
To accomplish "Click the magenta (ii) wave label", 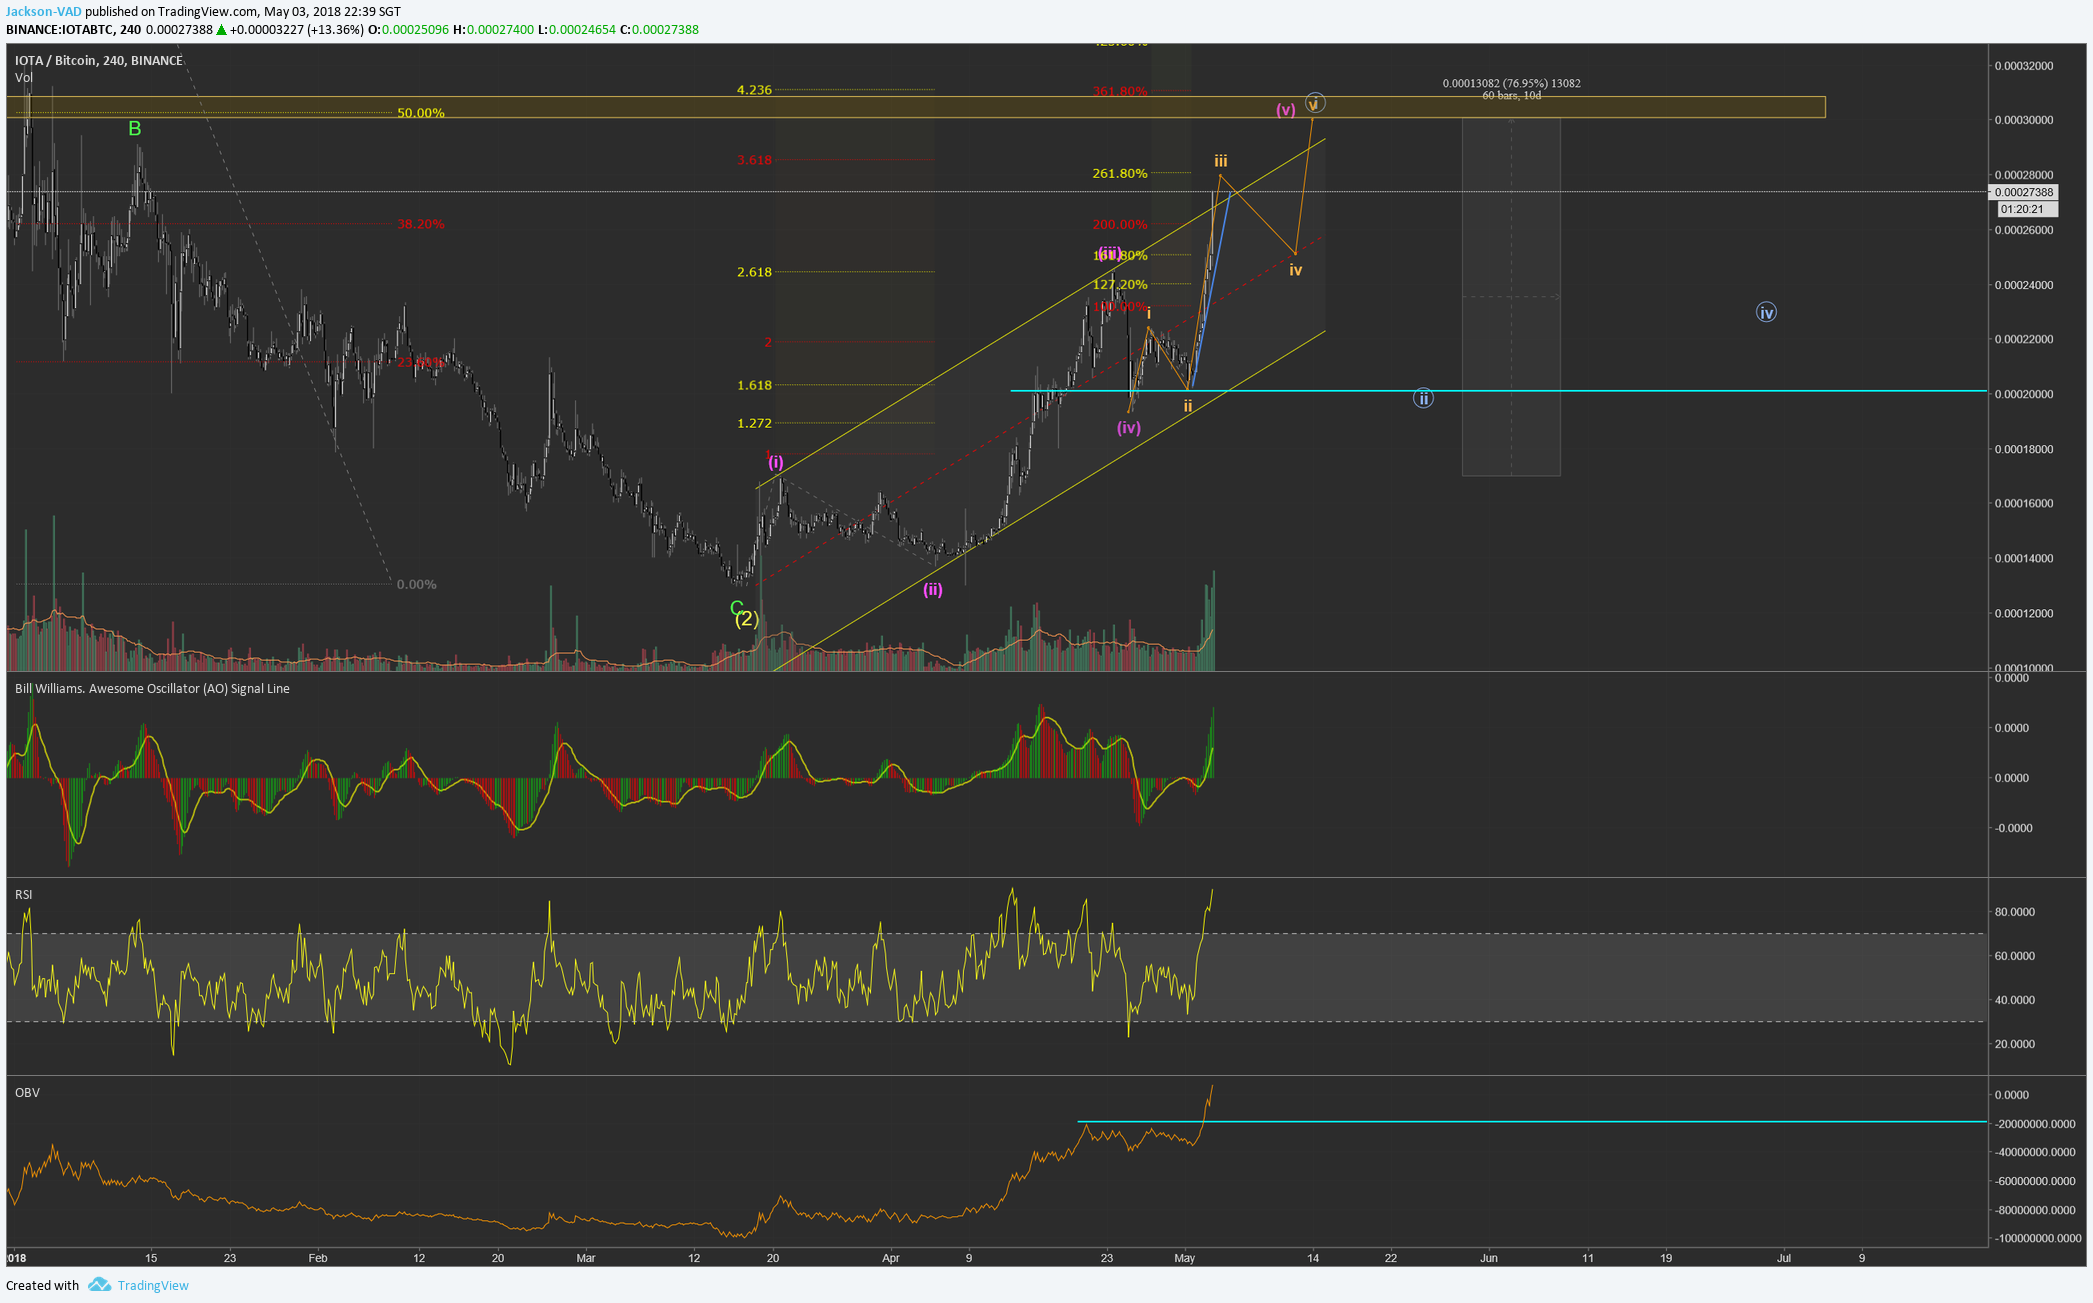I will pyautogui.click(x=932, y=589).
